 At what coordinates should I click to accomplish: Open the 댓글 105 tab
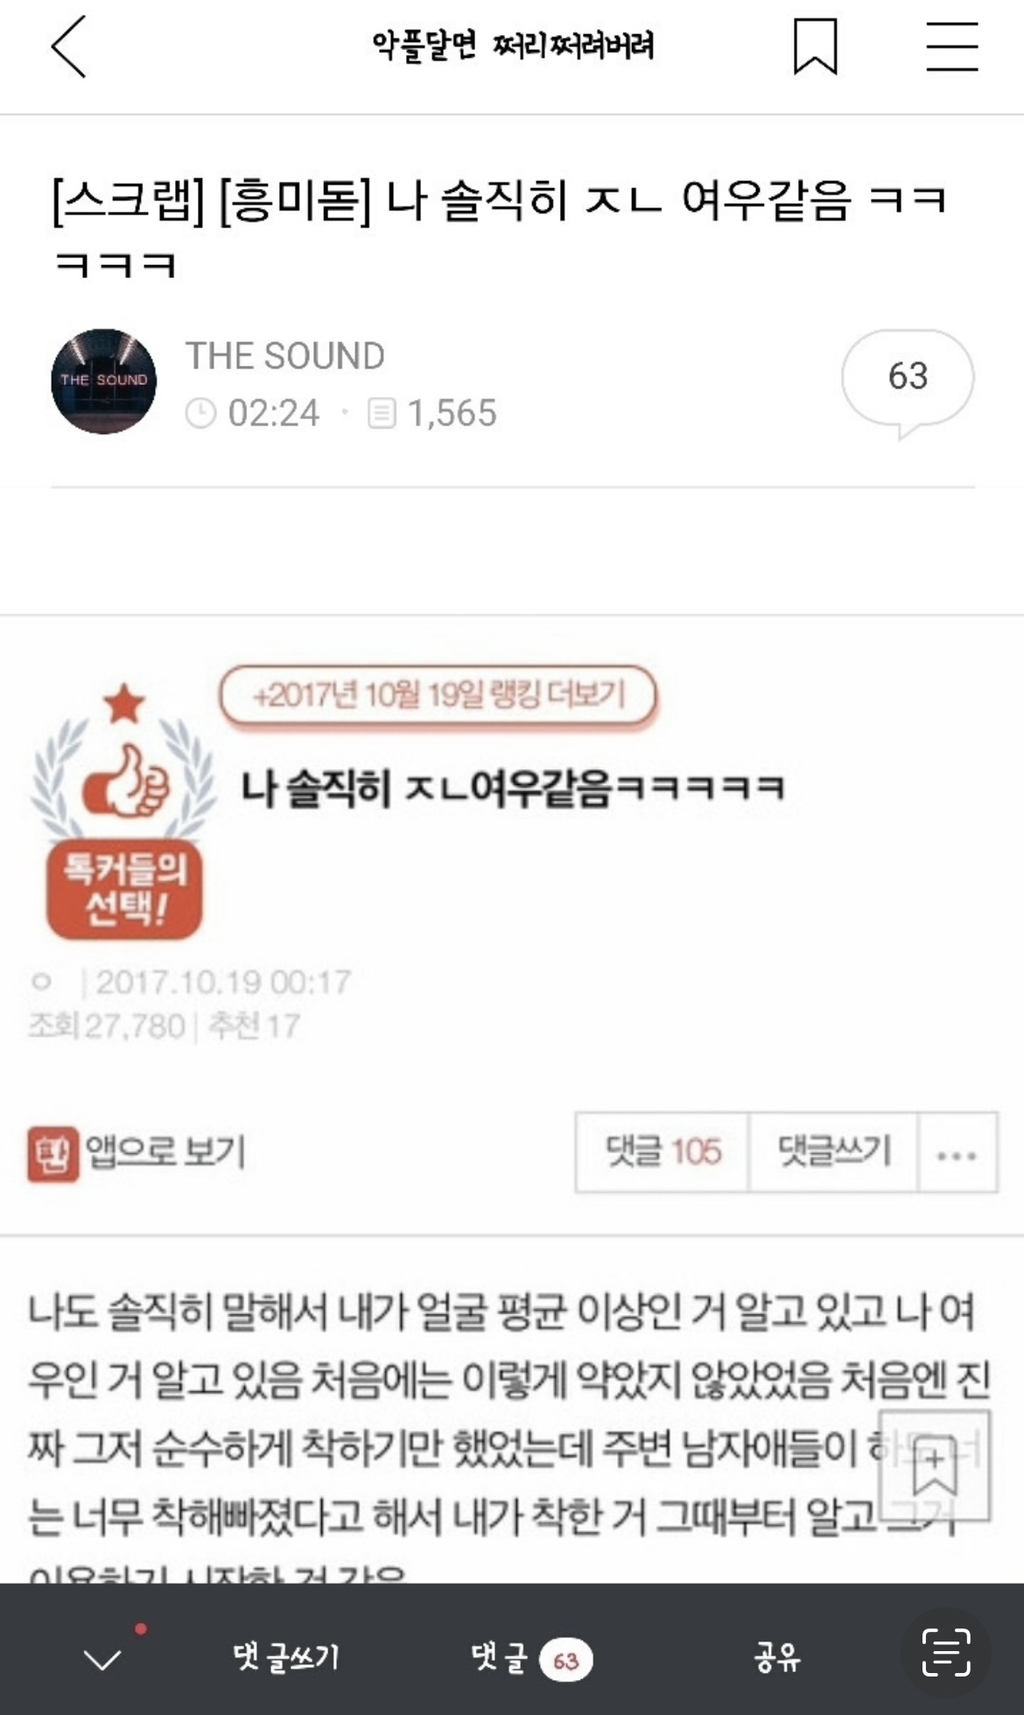[662, 1152]
